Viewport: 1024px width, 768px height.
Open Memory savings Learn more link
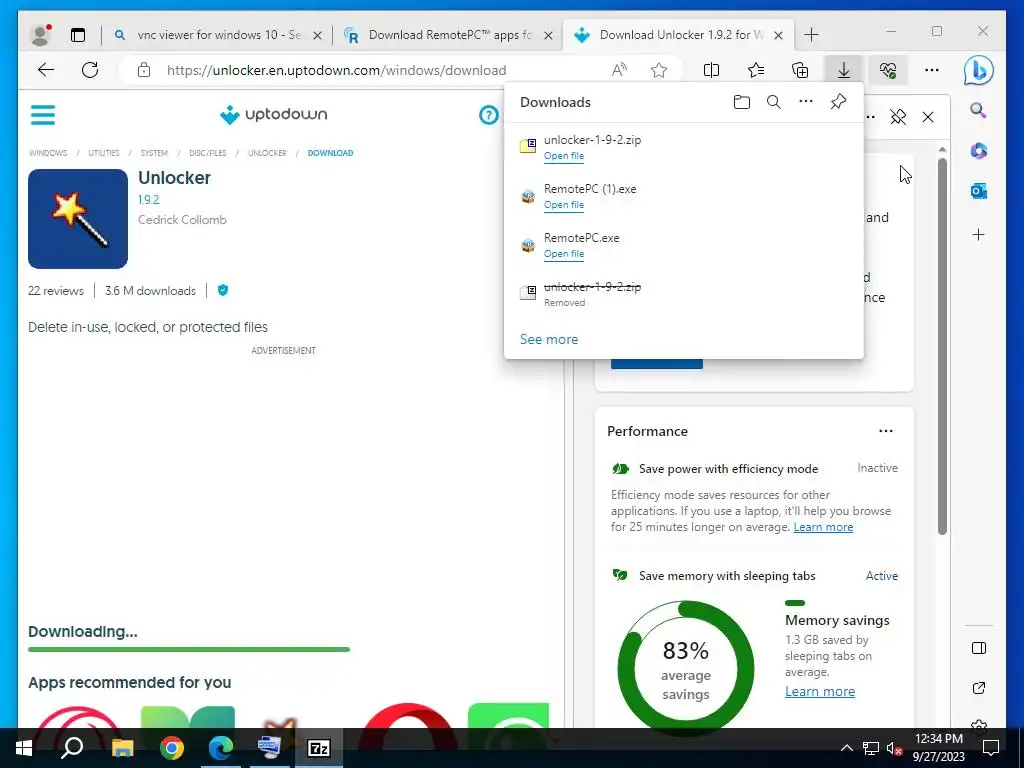(x=820, y=692)
